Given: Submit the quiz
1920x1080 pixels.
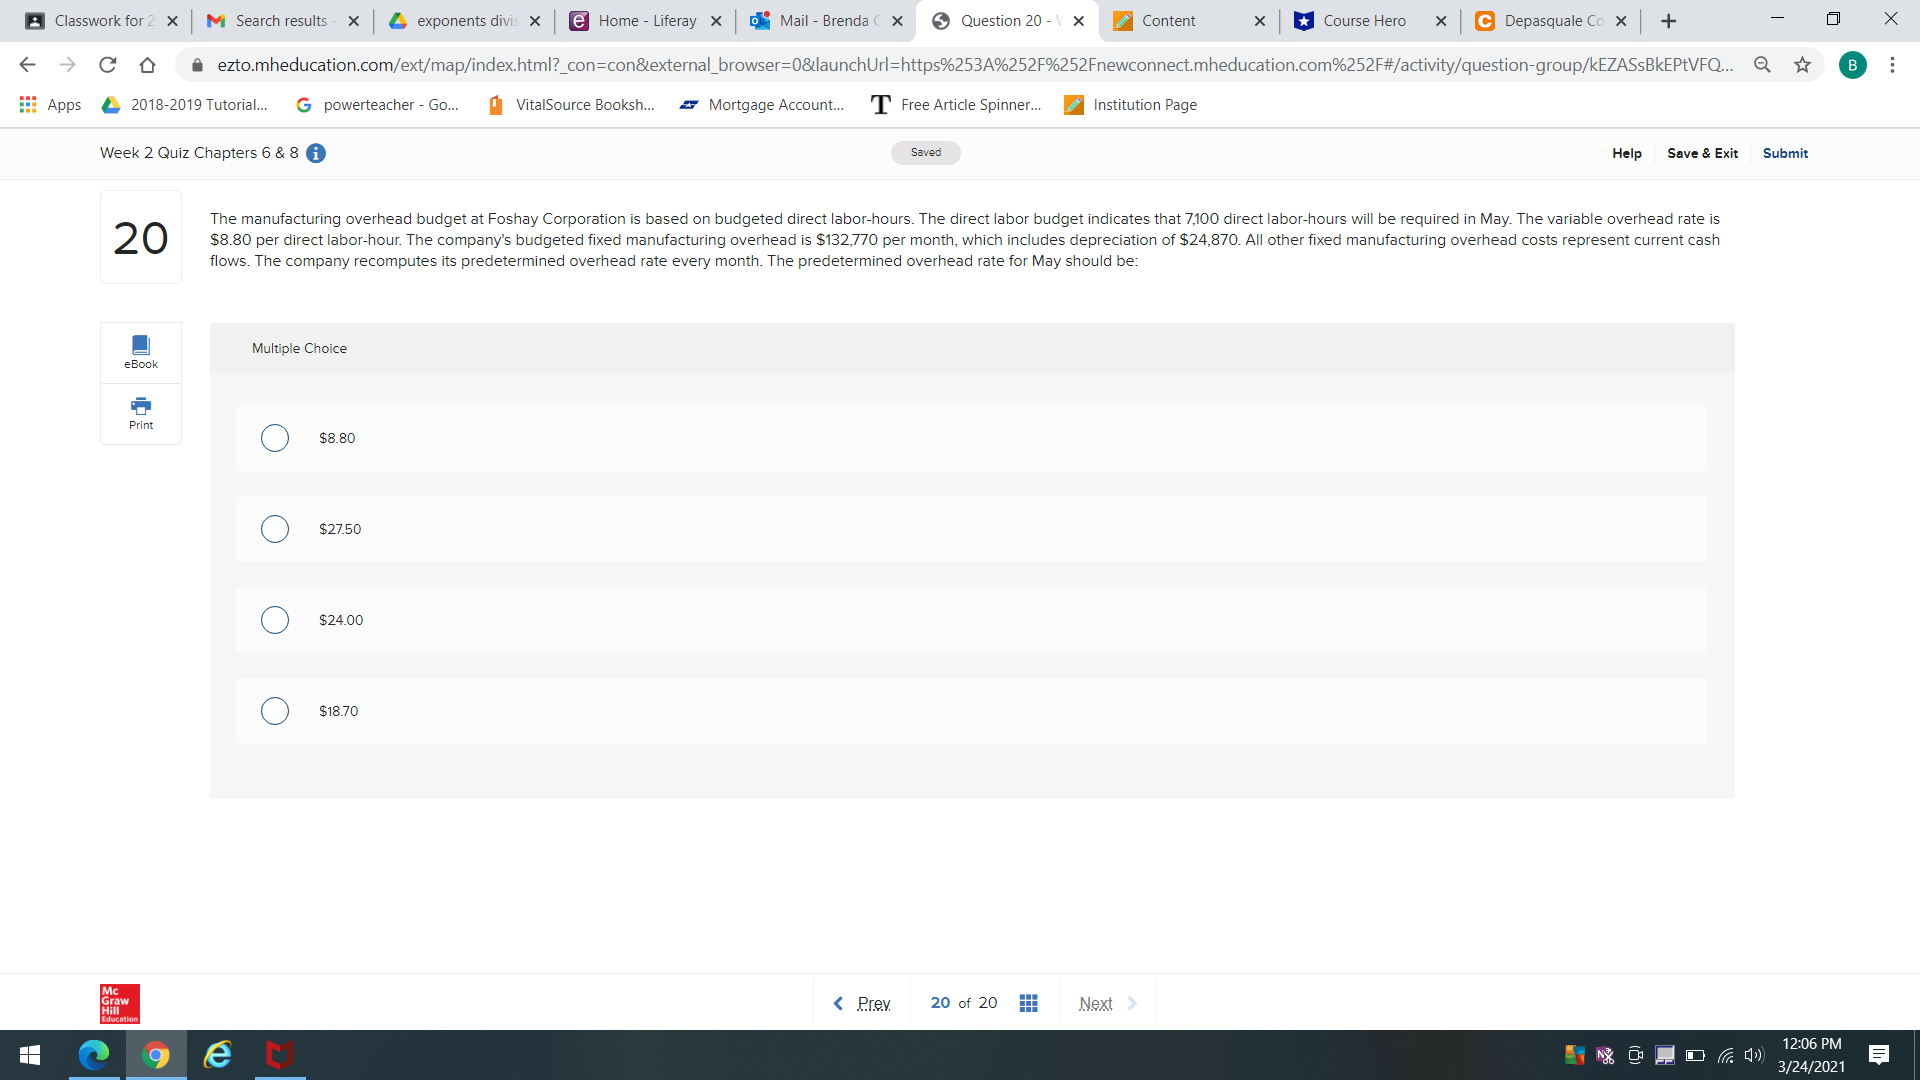Looking at the screenshot, I should (x=1786, y=153).
